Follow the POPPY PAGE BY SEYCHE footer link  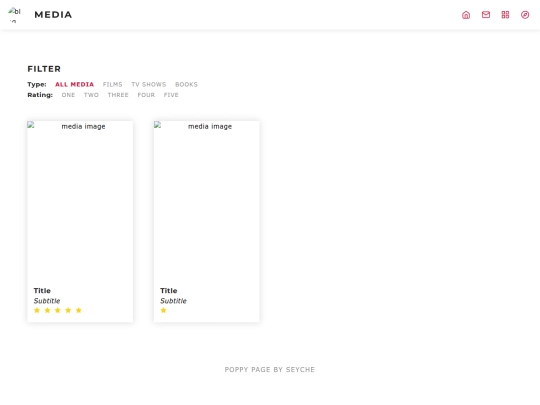[x=270, y=370]
